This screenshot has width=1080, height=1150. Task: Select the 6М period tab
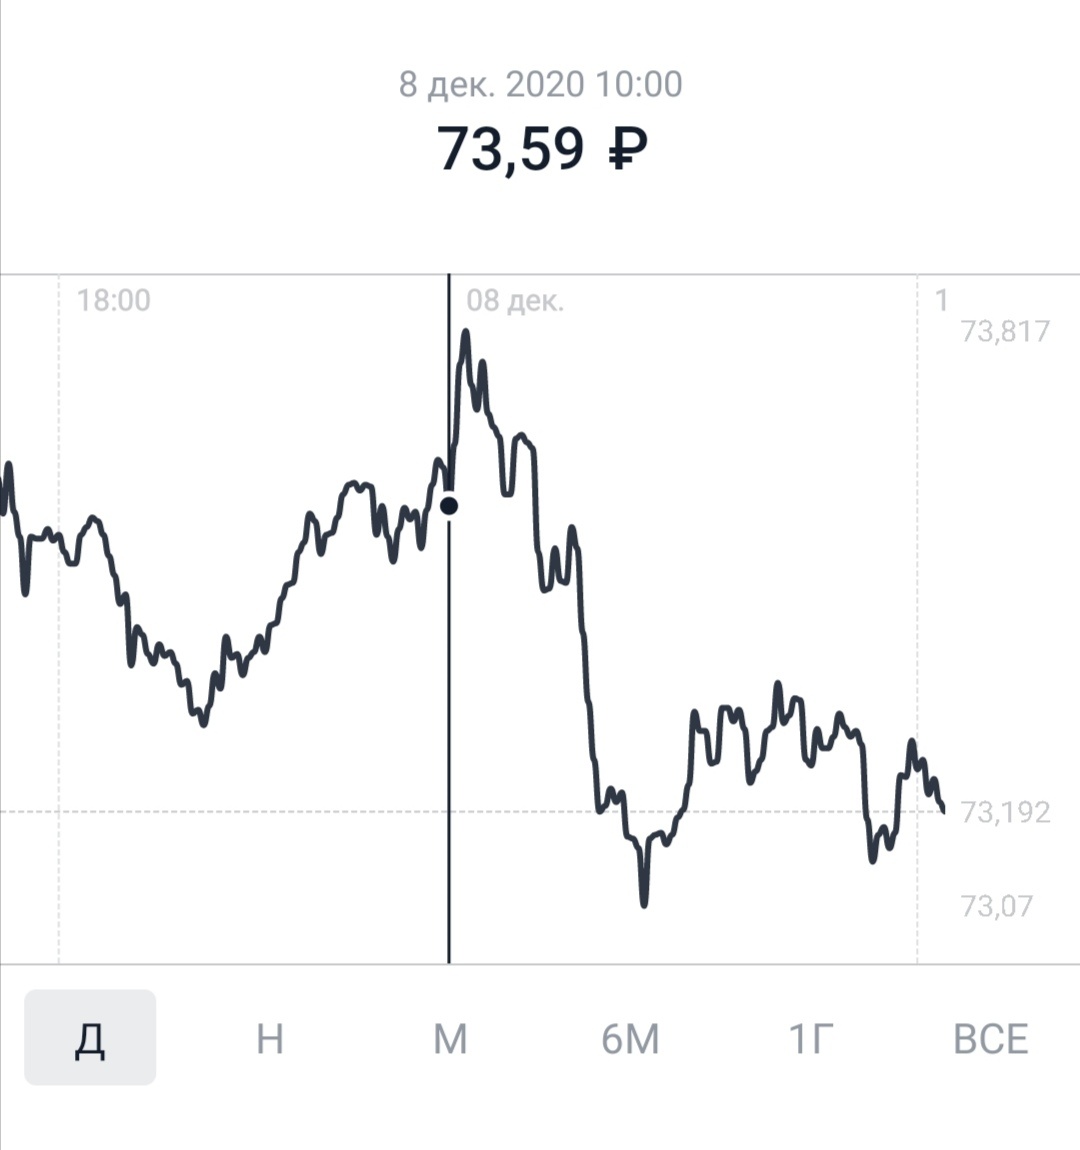[x=631, y=1039]
